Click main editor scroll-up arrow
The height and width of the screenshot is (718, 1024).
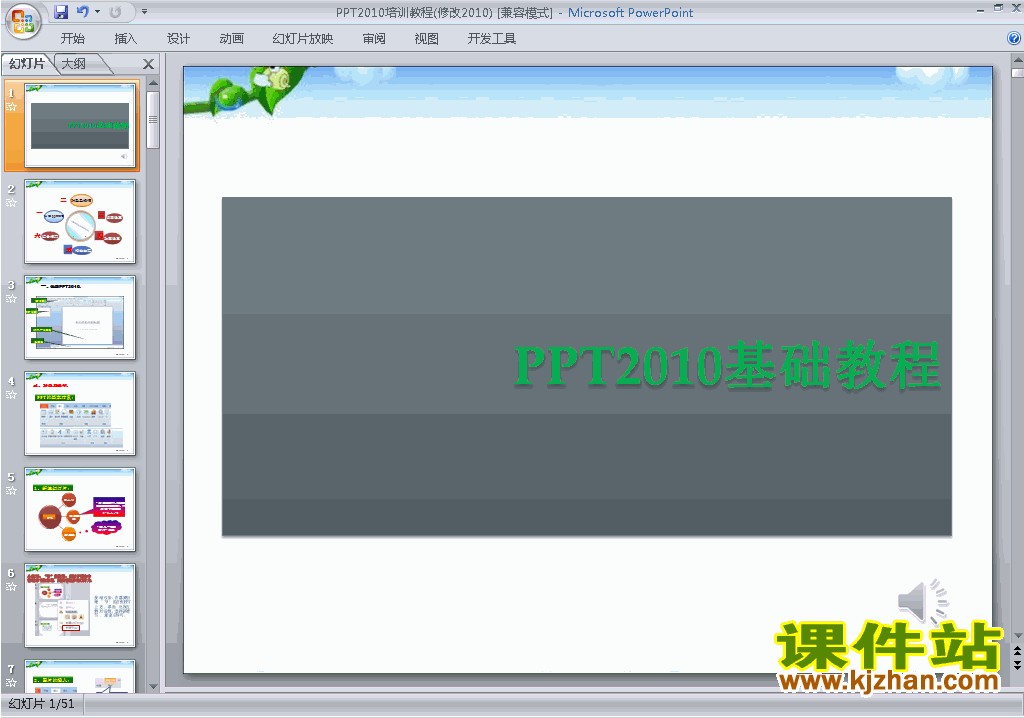[1017, 59]
